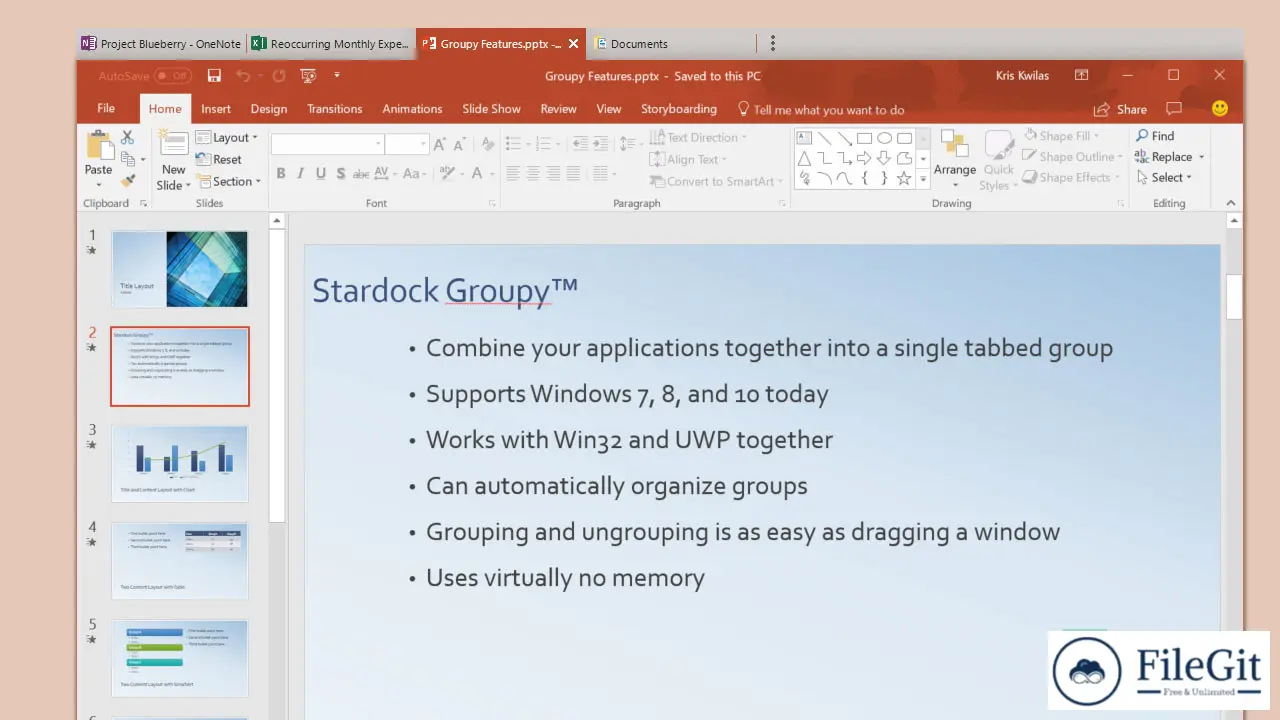Toggle Underline formatting
Viewport: 1280px width, 720px height.
click(x=321, y=174)
